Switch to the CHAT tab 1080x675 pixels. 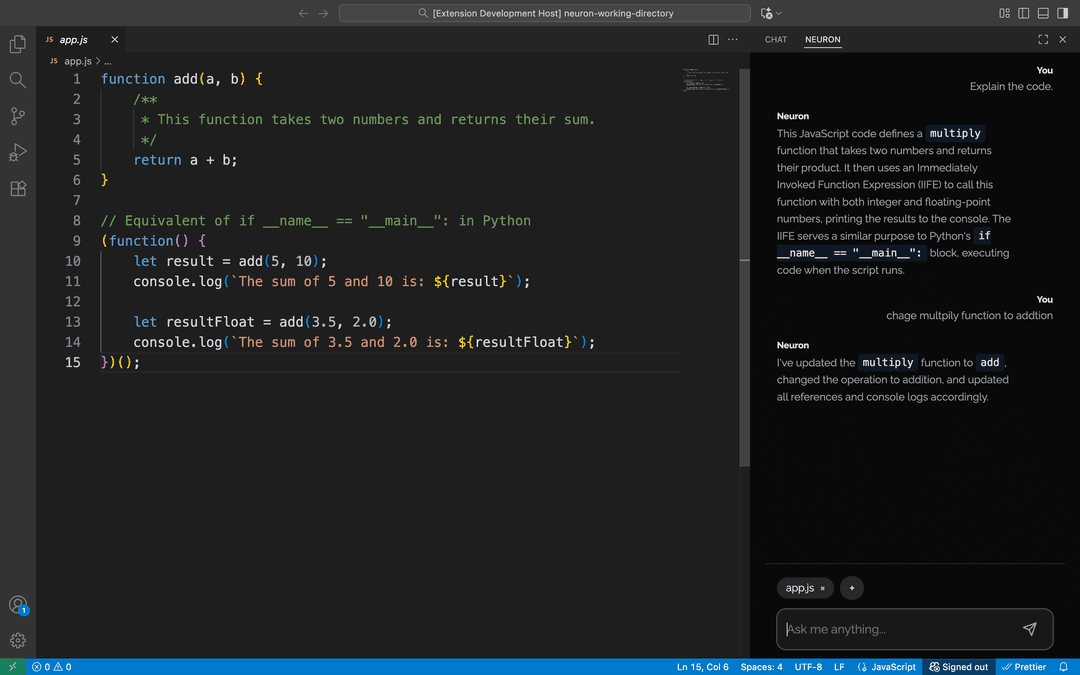tap(775, 40)
